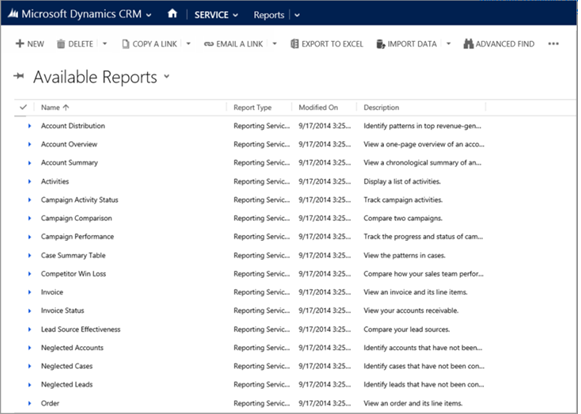
Task: Click the trash can DELETE icon
Action: (61, 44)
